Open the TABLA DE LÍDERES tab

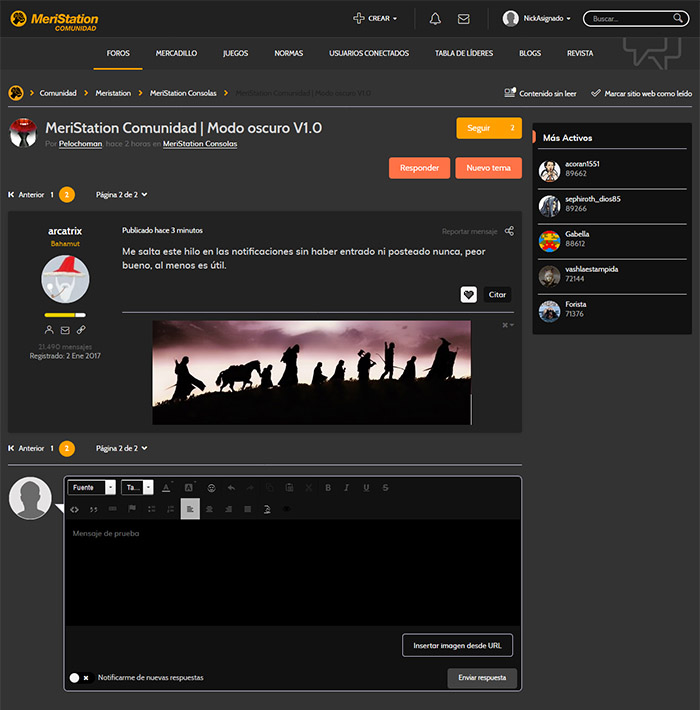(464, 53)
